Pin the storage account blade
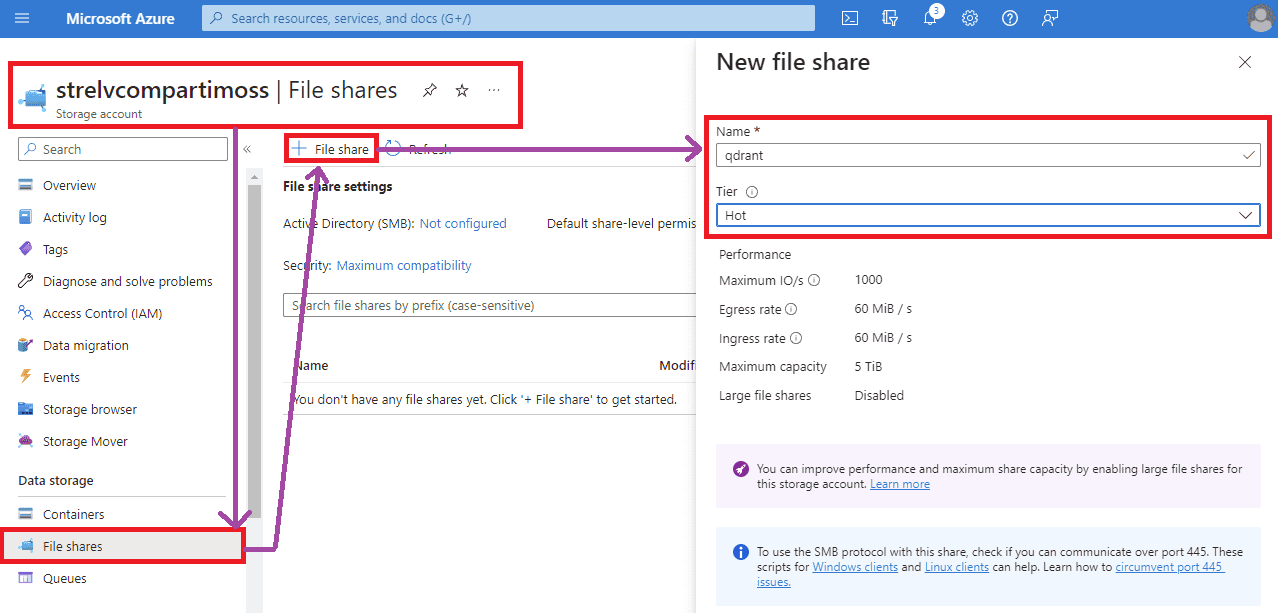The width and height of the screenshot is (1278, 613). pos(429,90)
